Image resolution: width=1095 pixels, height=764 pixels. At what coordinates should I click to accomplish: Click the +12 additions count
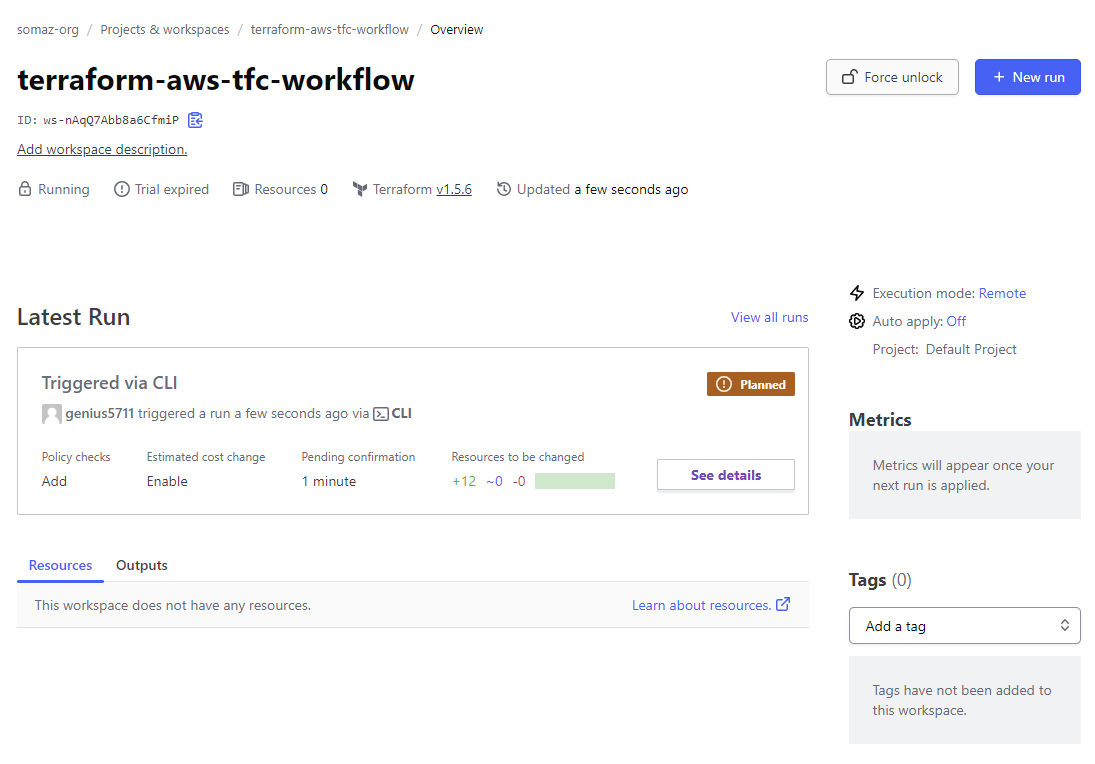tap(464, 481)
